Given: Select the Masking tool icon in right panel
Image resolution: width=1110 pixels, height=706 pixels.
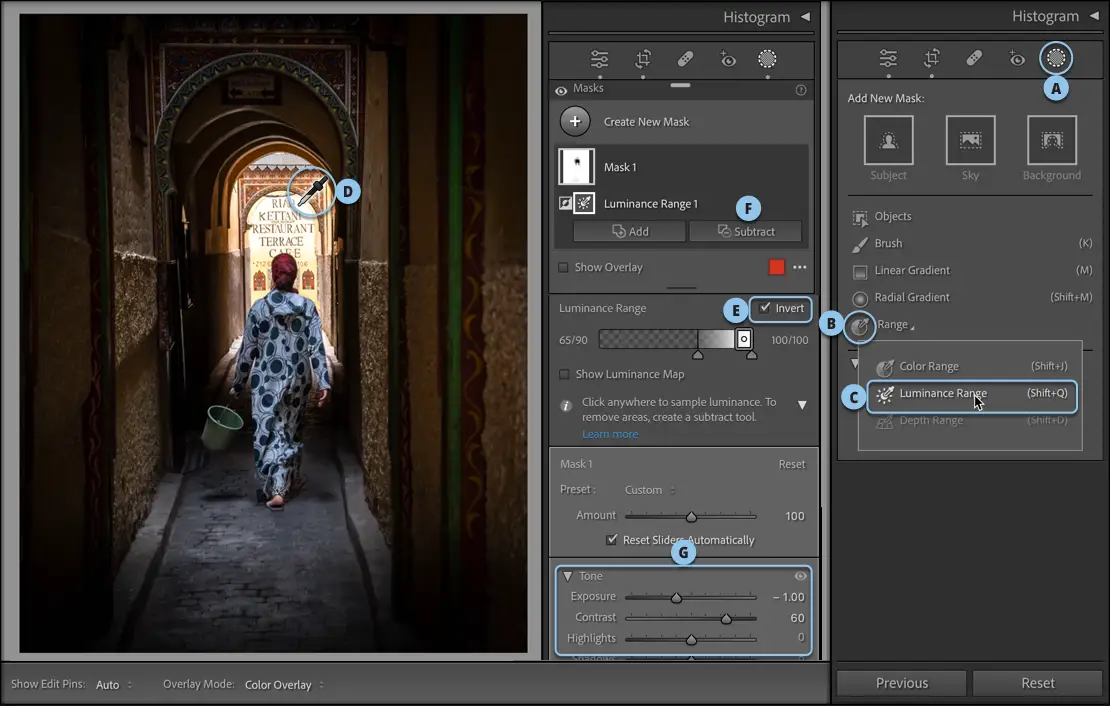Looking at the screenshot, I should [x=1054, y=59].
